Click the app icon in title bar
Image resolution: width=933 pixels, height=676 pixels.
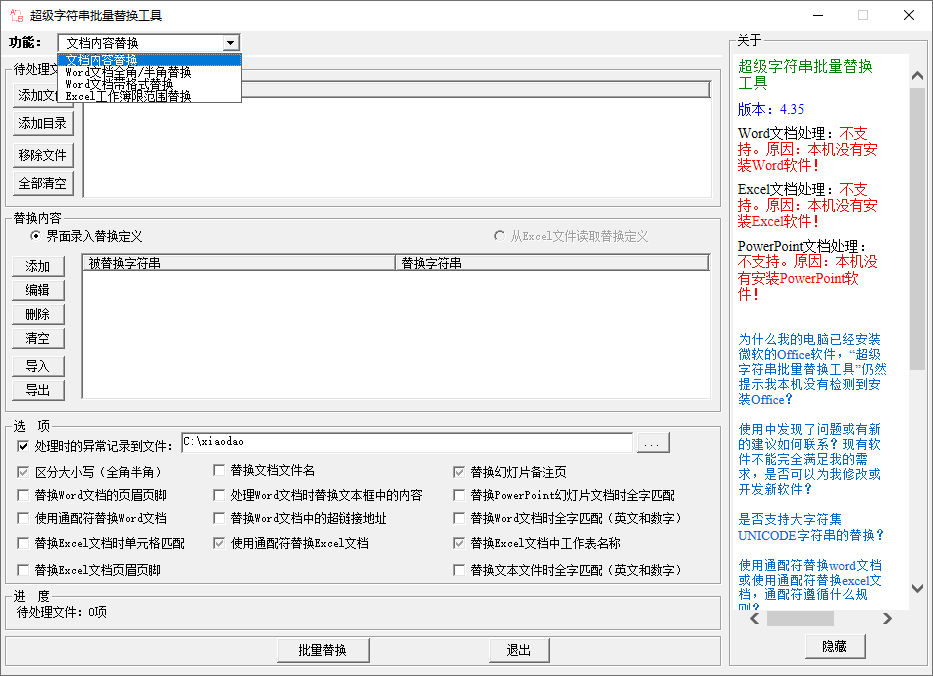coord(17,15)
